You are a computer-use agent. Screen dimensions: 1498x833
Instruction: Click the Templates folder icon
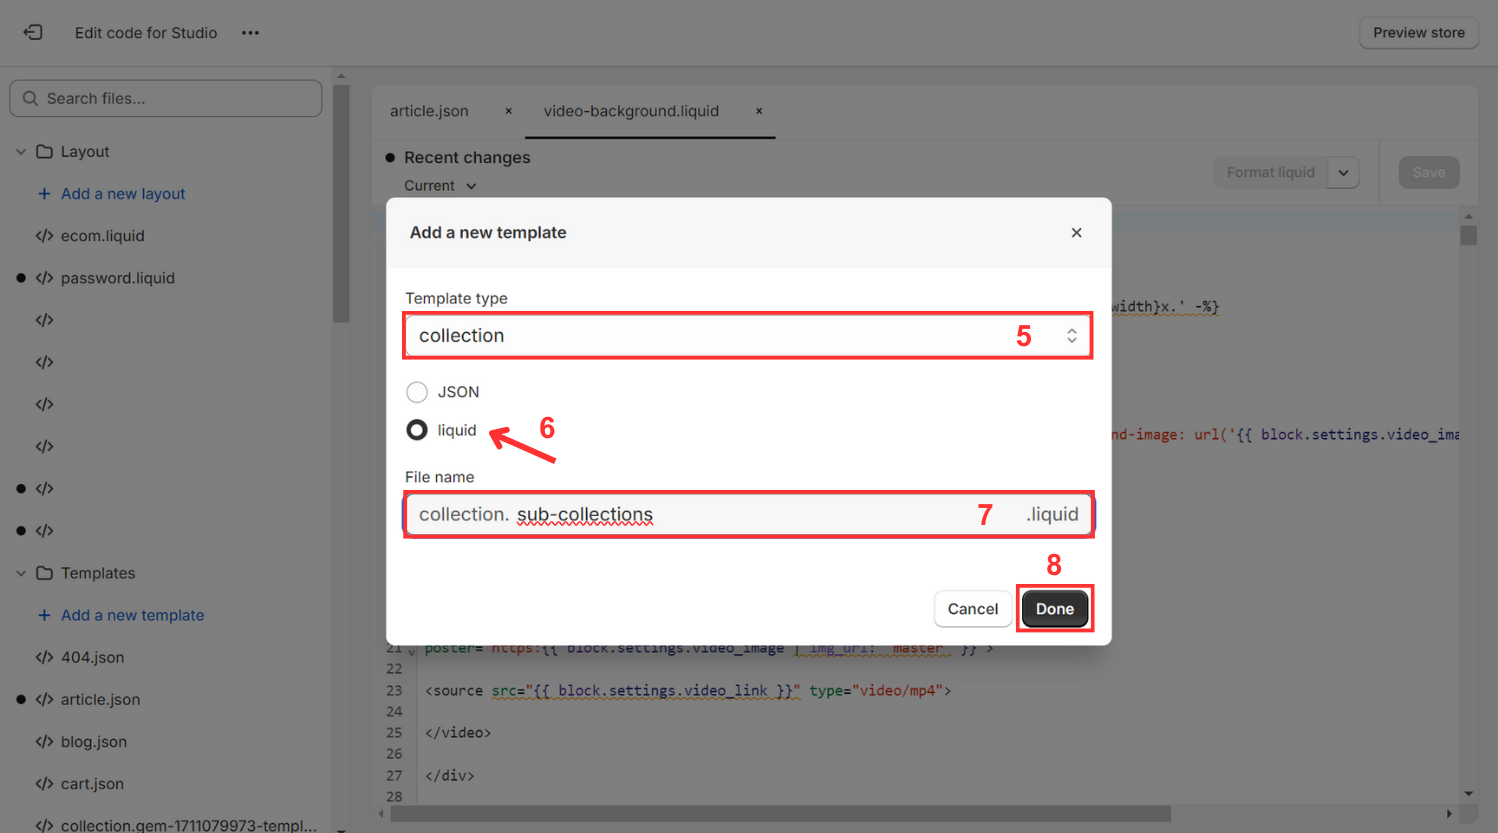(44, 573)
